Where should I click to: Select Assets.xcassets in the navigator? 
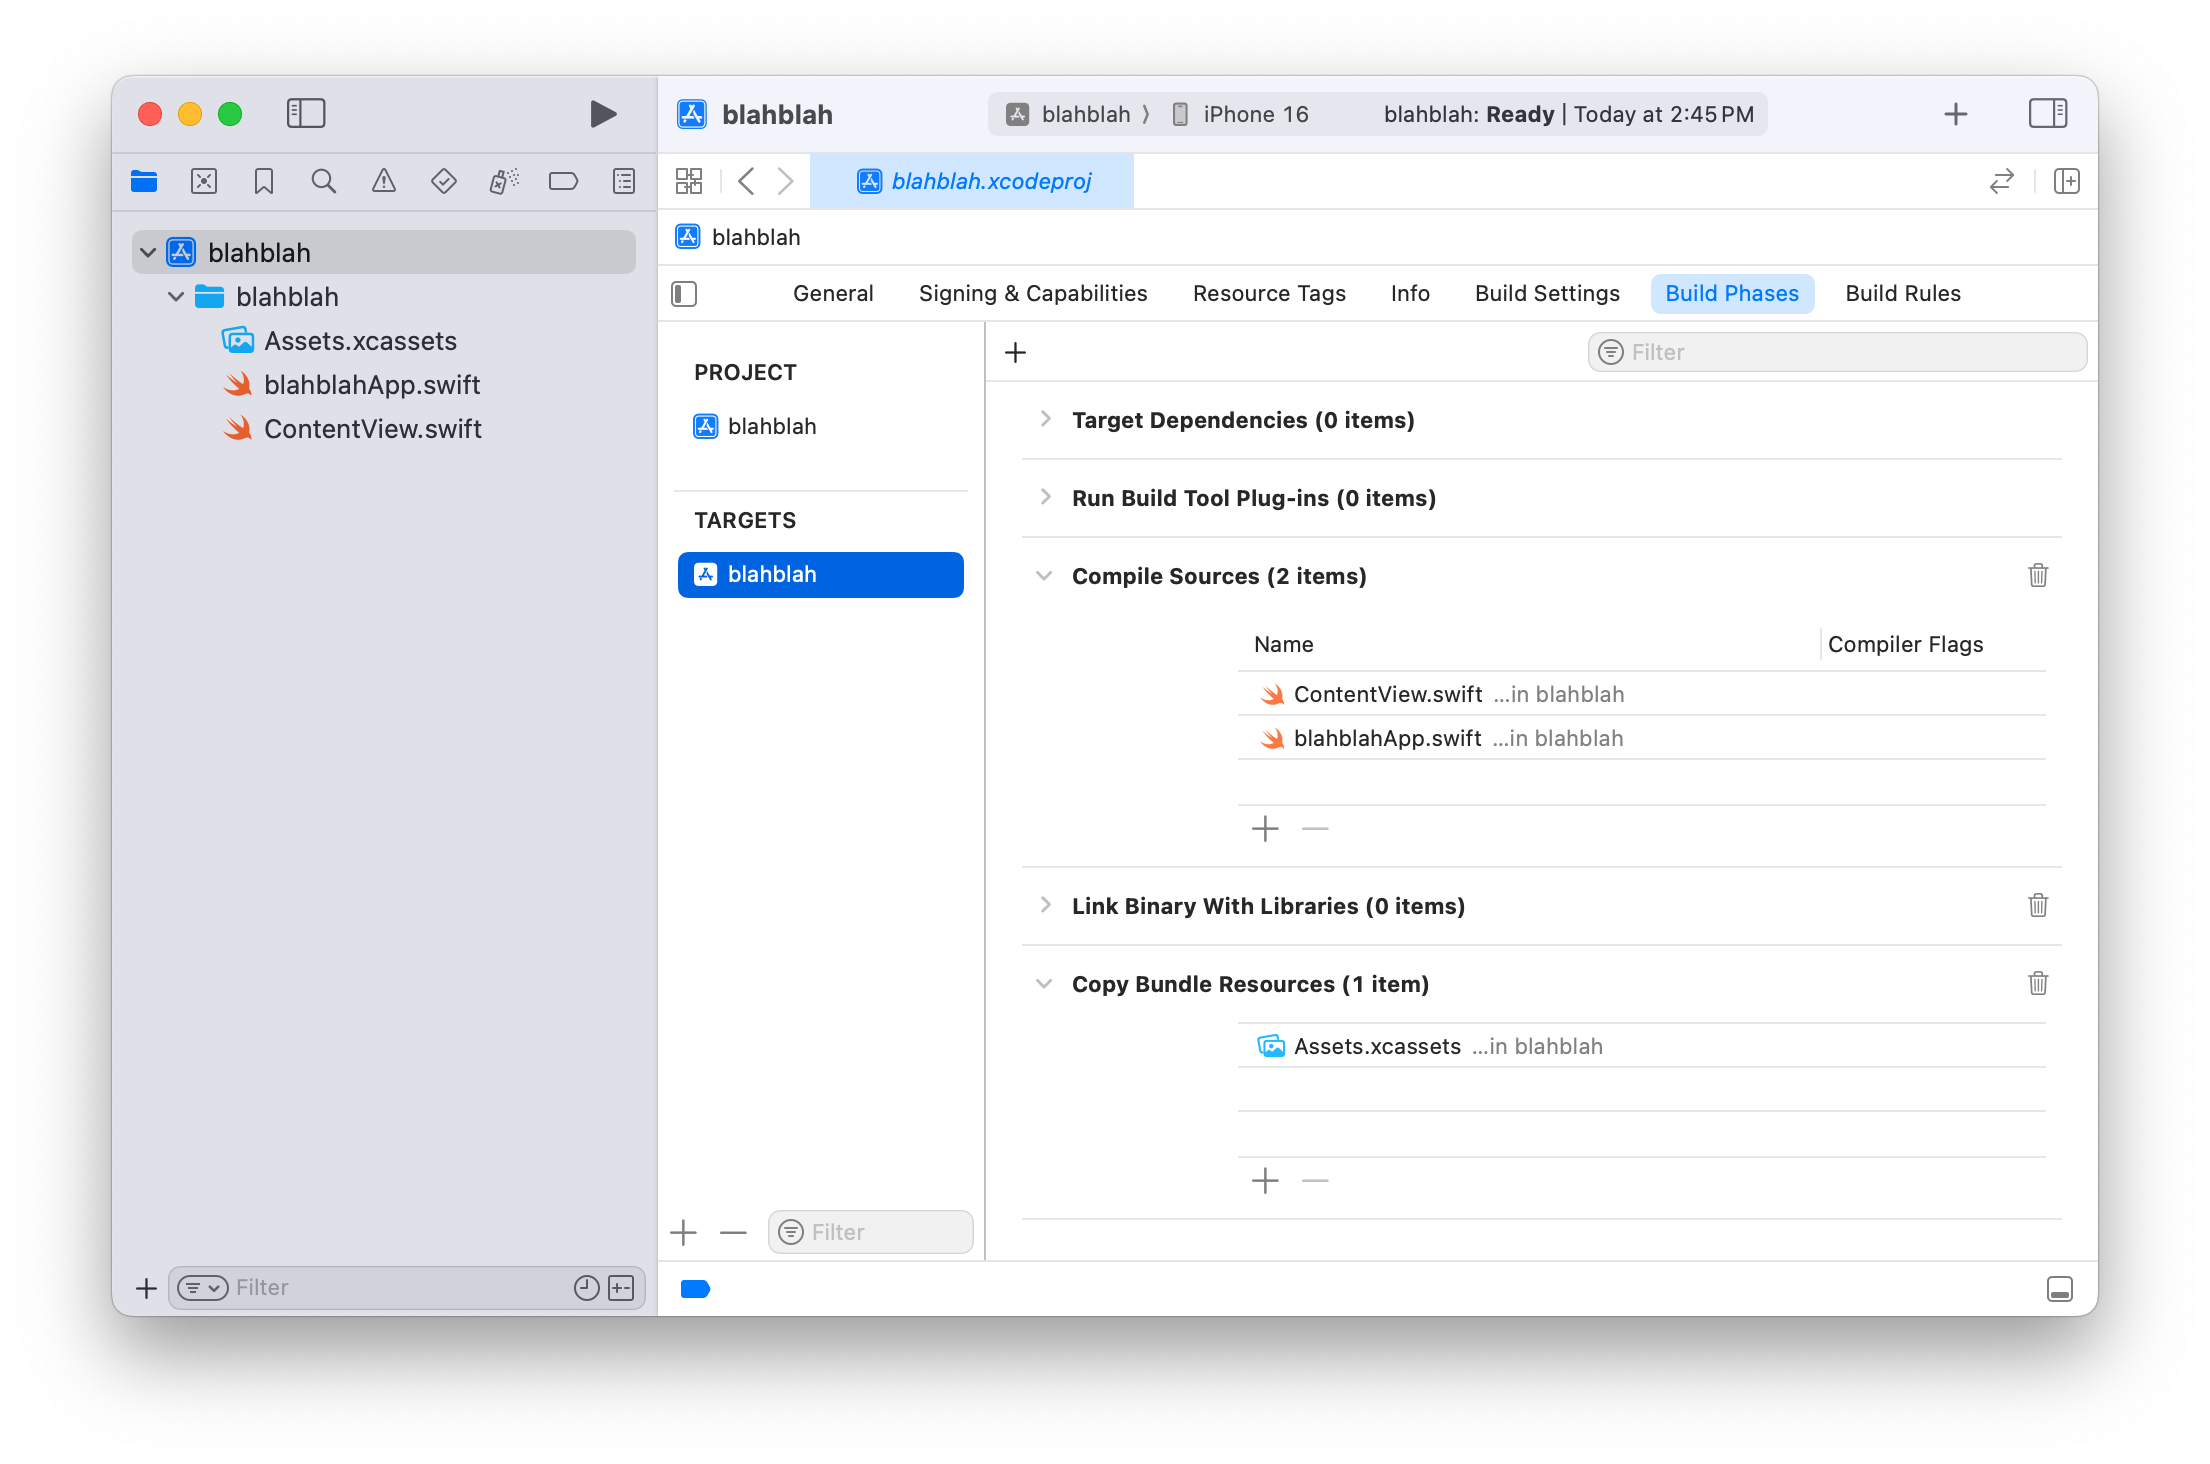(x=339, y=341)
